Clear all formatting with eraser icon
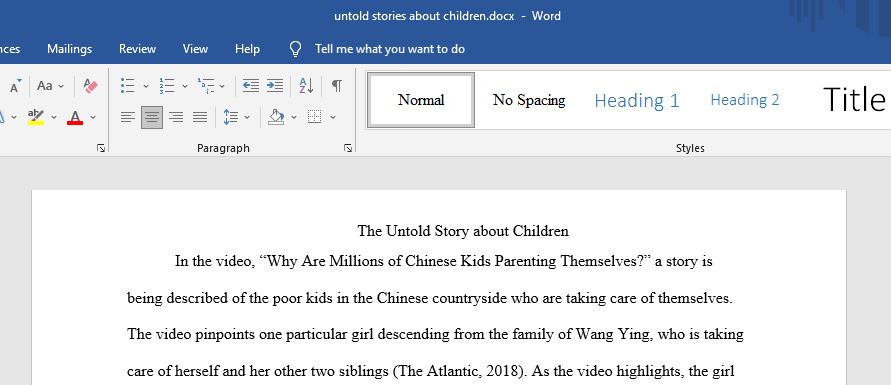The width and height of the screenshot is (891, 385). coord(90,86)
